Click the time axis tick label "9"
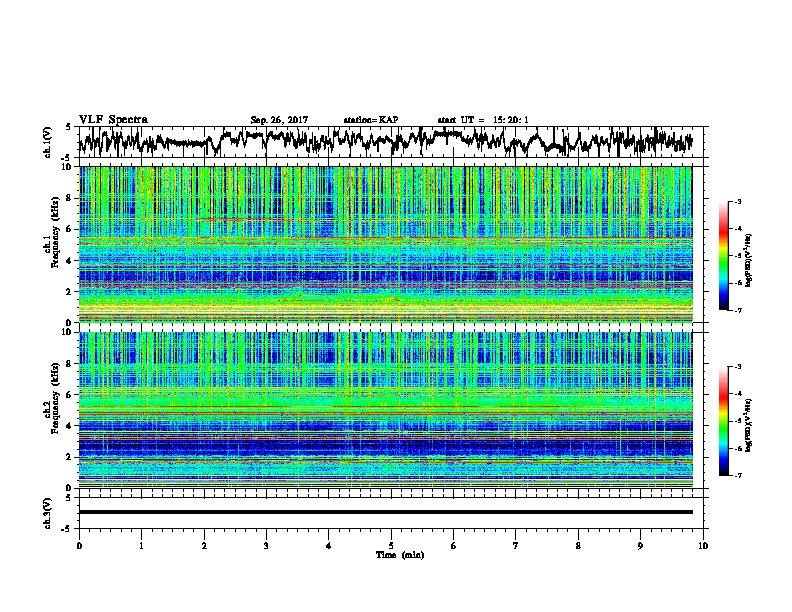The height and width of the screenshot is (612, 792). [640, 546]
